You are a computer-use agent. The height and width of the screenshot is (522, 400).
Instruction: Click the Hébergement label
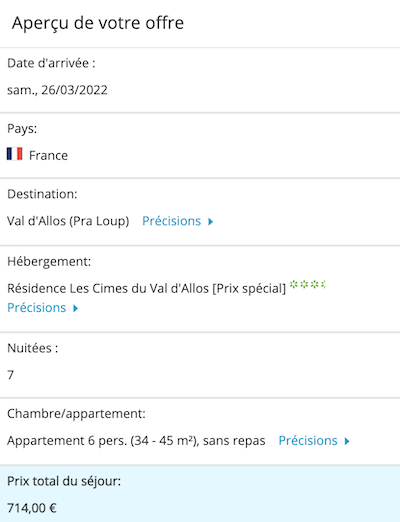[49, 262]
